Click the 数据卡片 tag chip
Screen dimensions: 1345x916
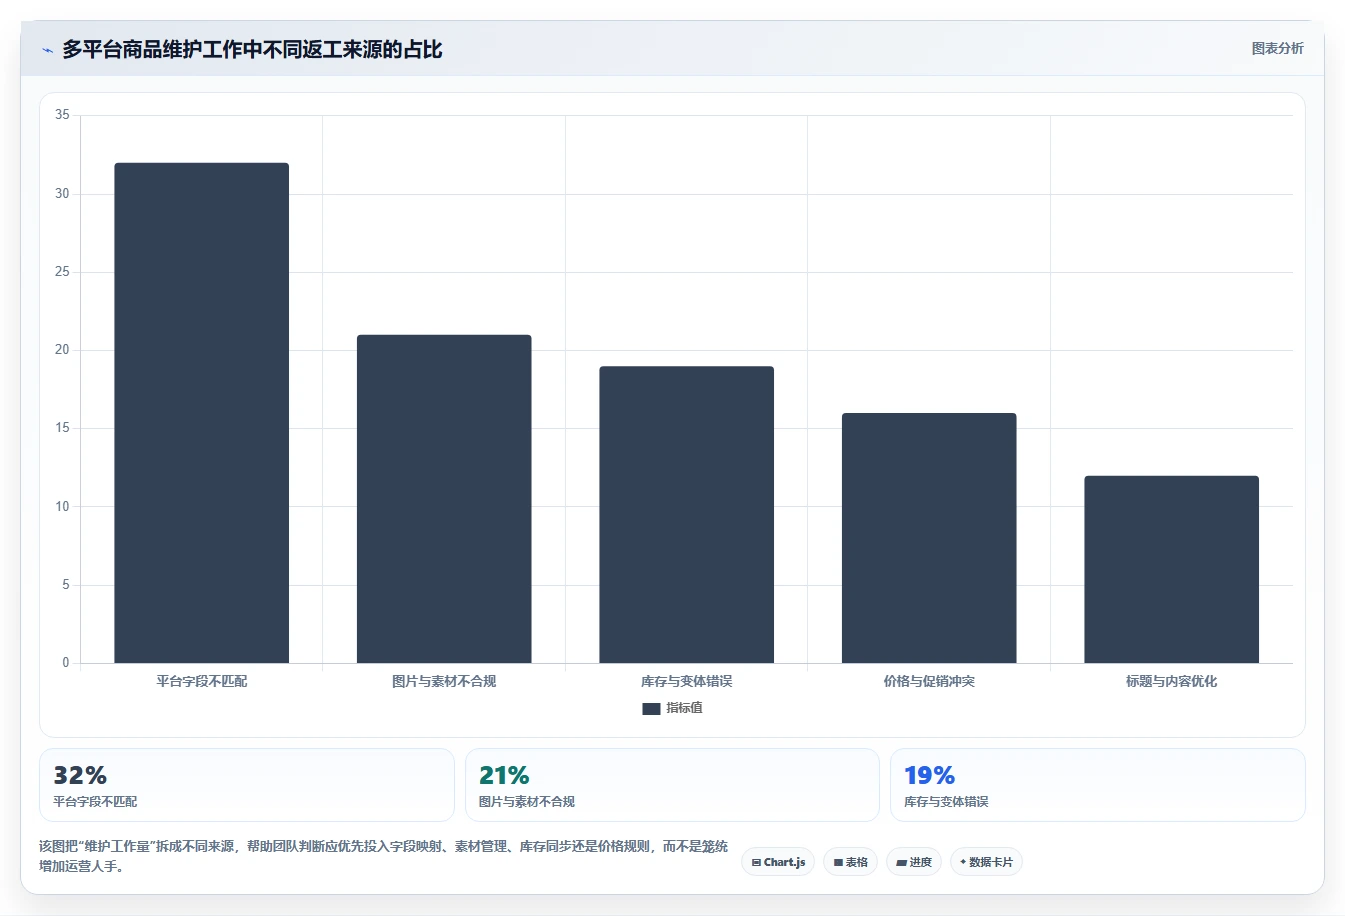coord(986,862)
